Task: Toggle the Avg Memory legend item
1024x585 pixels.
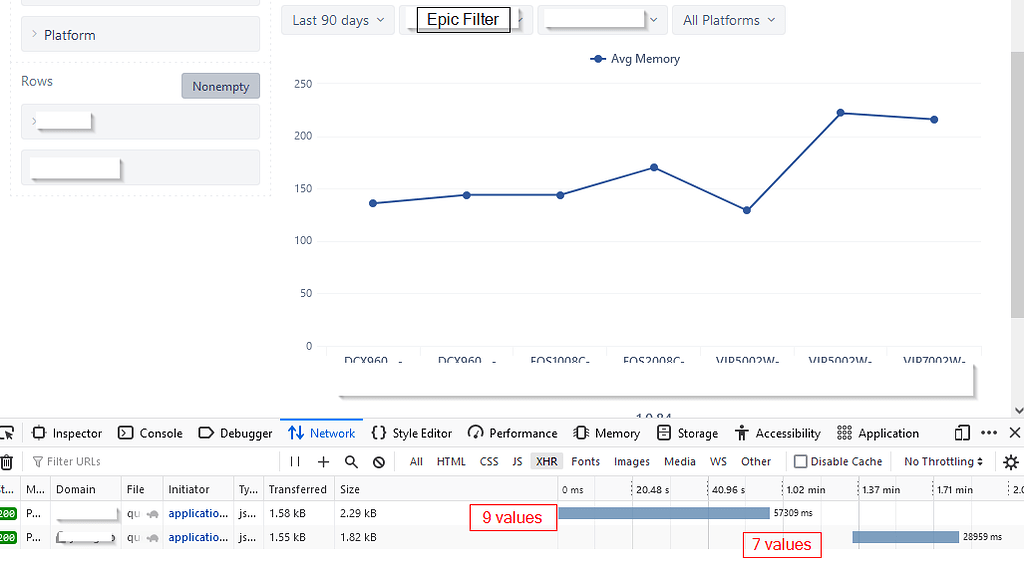Action: 634,59
